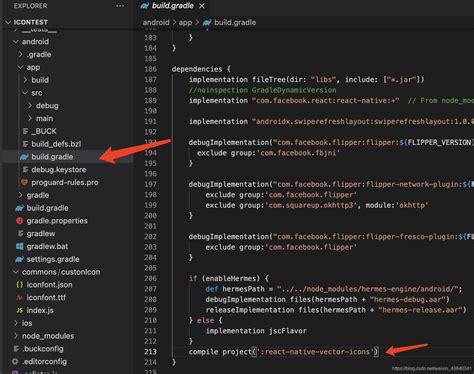Image resolution: width=474 pixels, height=374 pixels.
Task: Expand node_modules folder
Action: tap(15, 336)
